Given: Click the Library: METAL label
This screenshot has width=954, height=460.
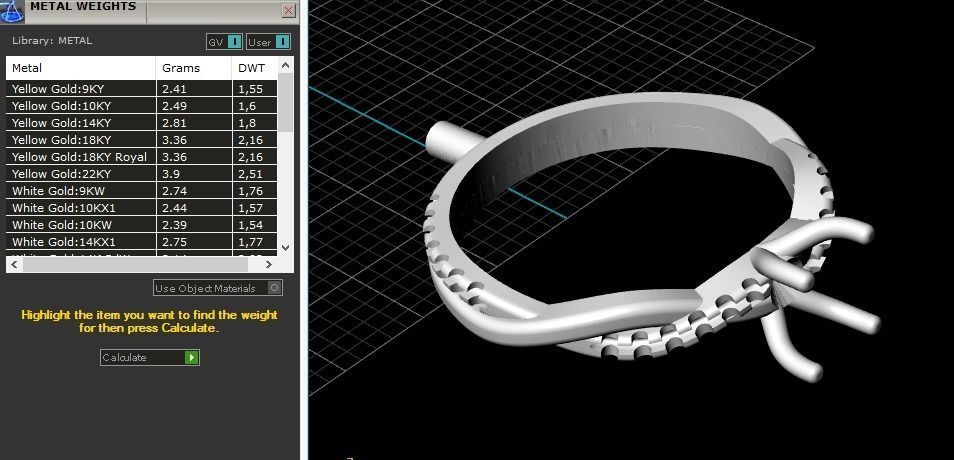Looking at the screenshot, I should pos(52,41).
